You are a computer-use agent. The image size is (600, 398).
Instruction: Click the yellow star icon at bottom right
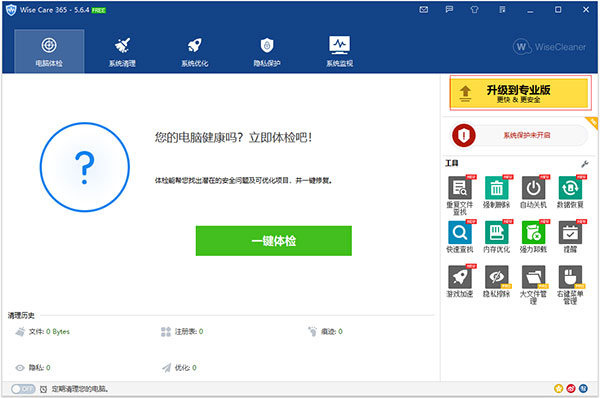[x=558, y=389]
